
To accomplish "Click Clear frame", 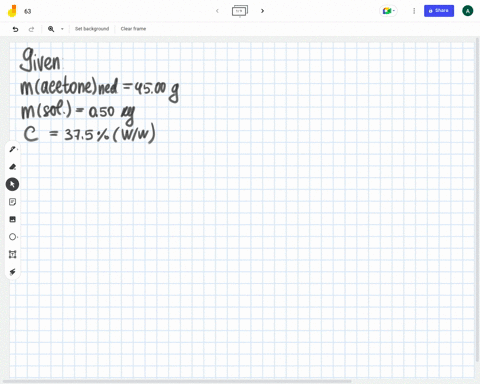I will (x=133, y=29).
